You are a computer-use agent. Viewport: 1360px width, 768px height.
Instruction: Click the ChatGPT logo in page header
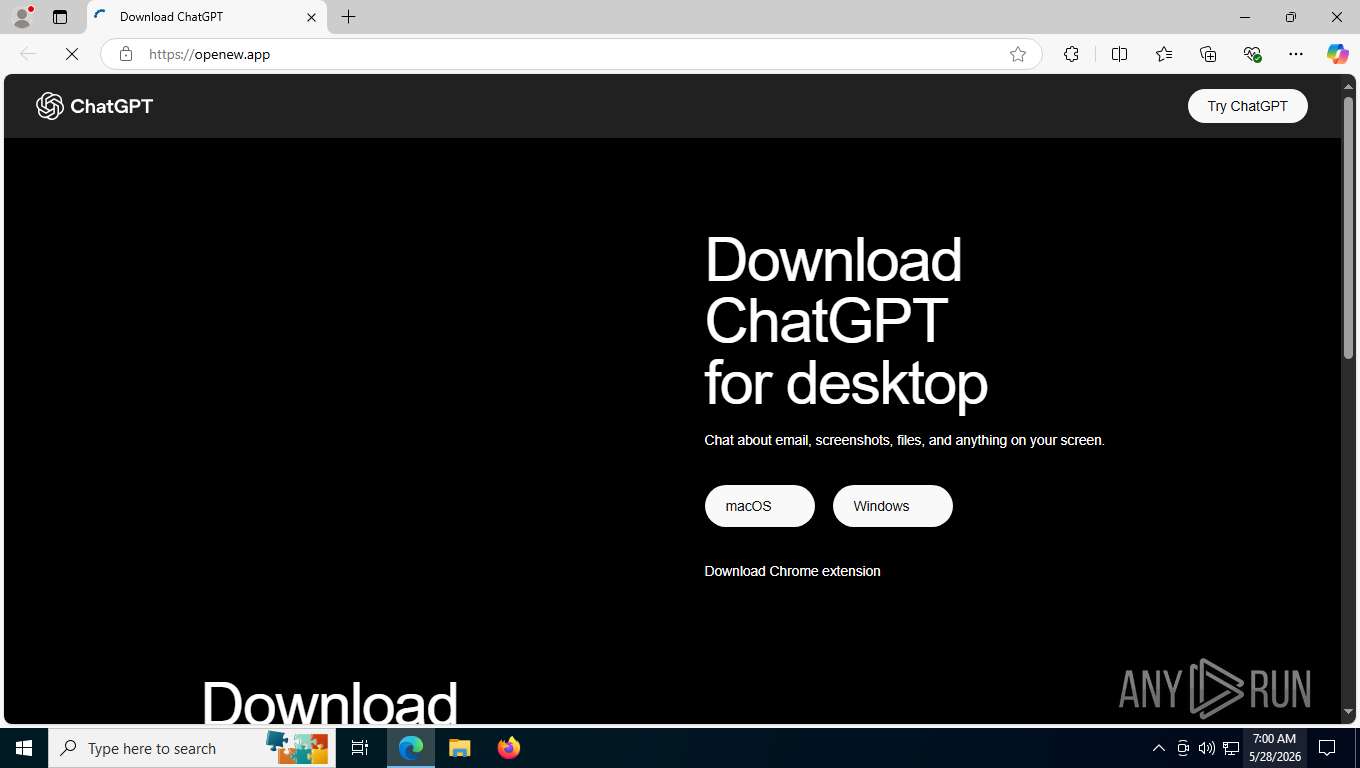click(x=94, y=106)
